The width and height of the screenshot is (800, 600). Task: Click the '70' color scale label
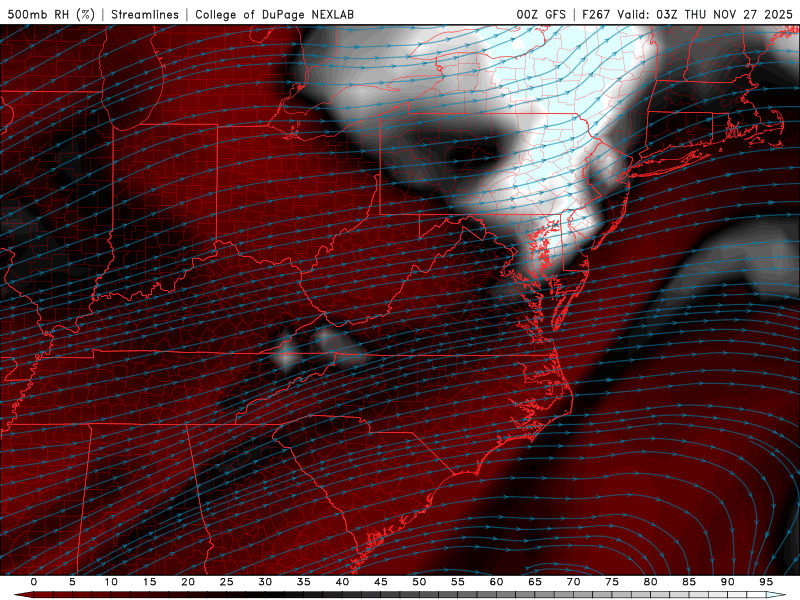pyautogui.click(x=573, y=582)
